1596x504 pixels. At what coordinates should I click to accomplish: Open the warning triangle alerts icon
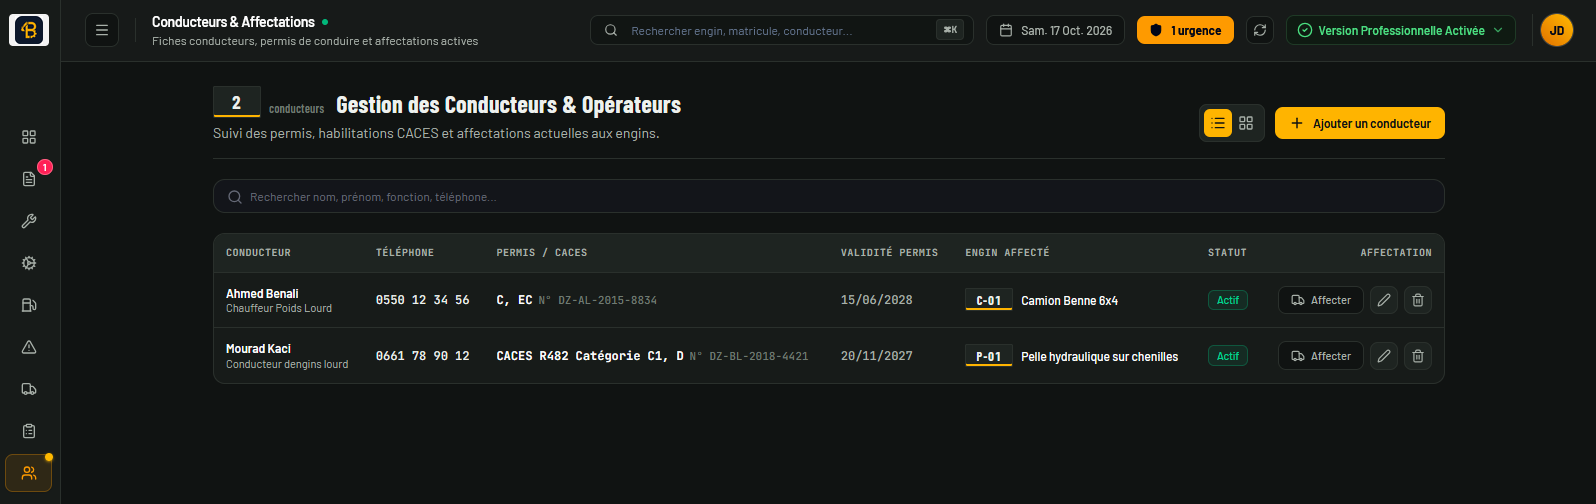pyautogui.click(x=29, y=347)
